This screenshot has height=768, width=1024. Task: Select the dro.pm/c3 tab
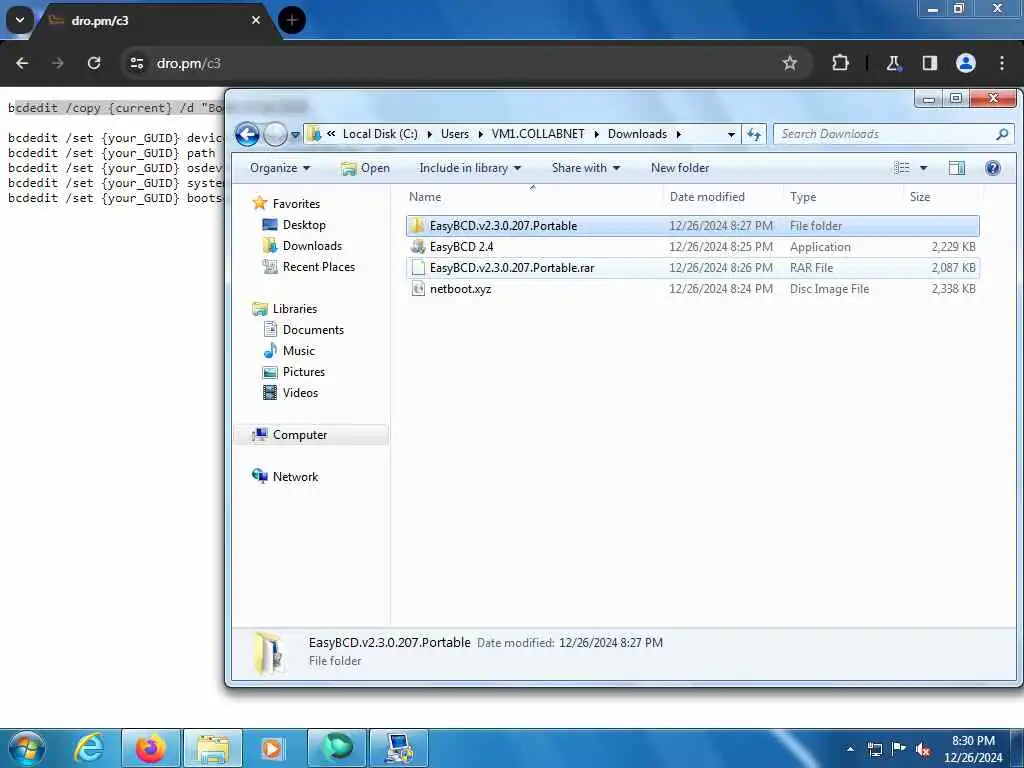(157, 21)
